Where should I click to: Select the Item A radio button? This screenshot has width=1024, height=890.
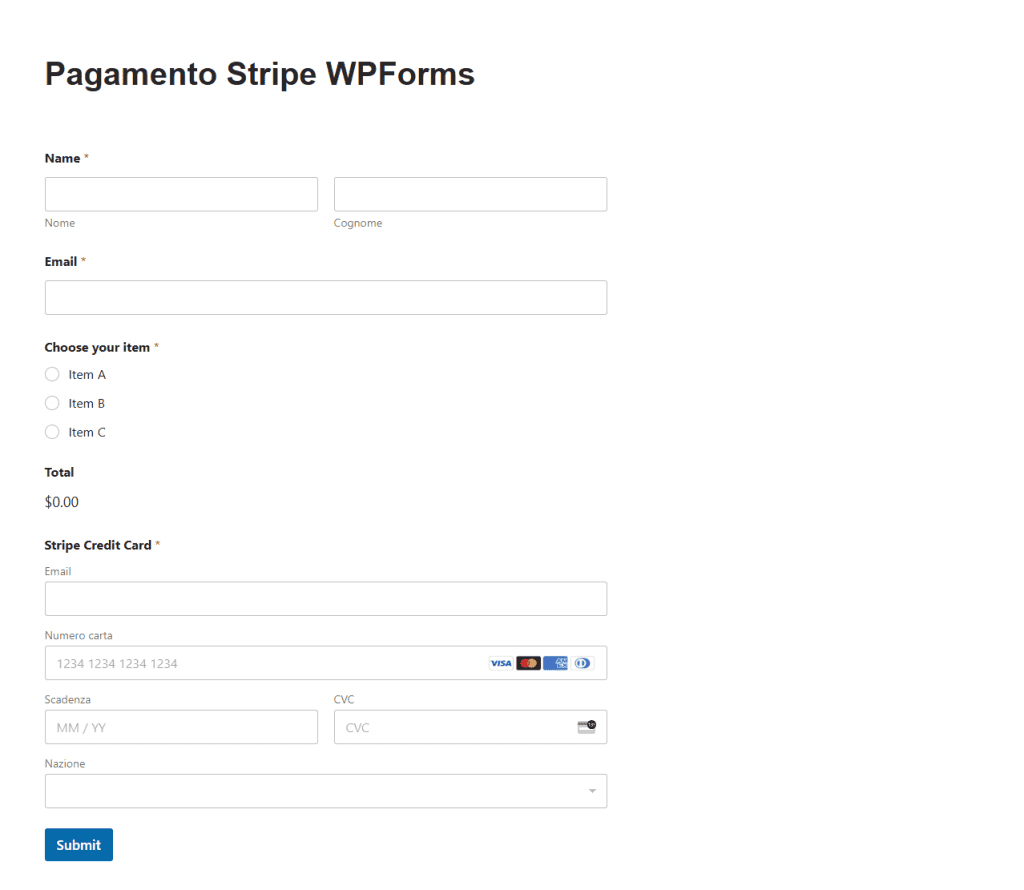52,374
